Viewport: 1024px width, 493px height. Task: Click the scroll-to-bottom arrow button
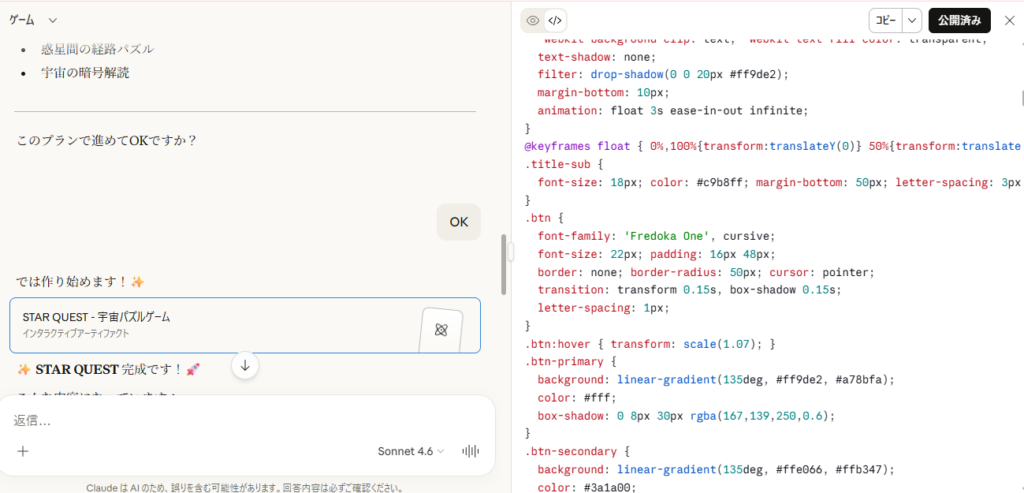pos(245,366)
